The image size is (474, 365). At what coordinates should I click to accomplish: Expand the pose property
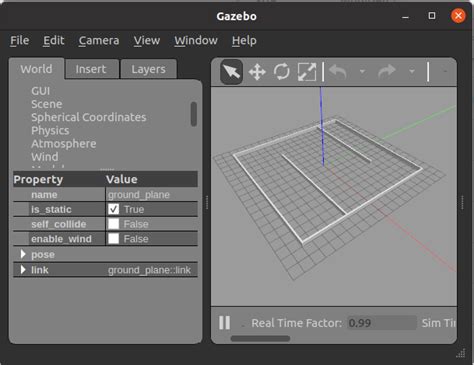click(x=23, y=254)
